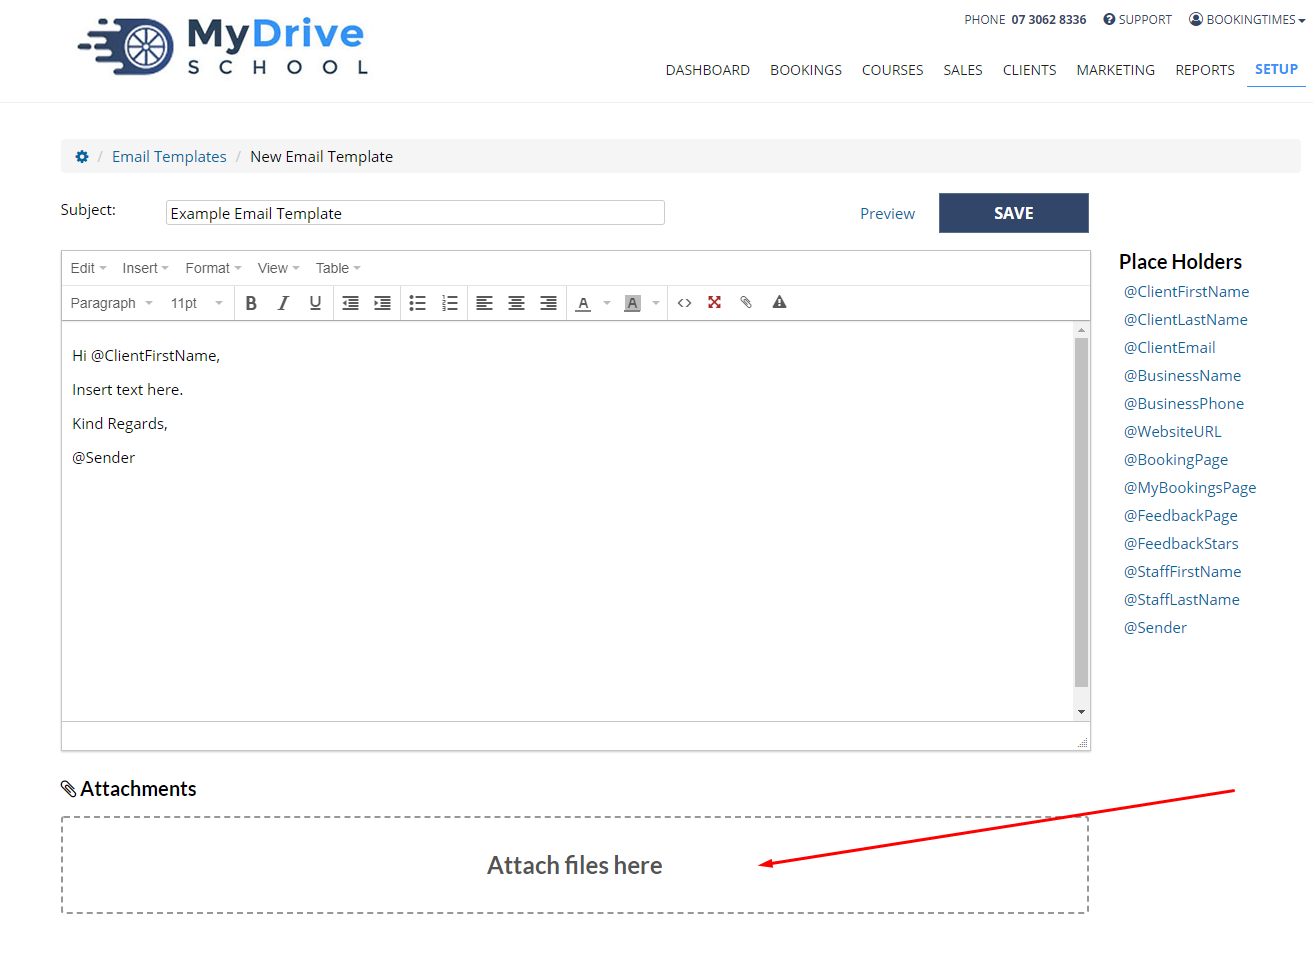1313x954 pixels.
Task: Open the Dashboard tab
Action: pos(708,70)
